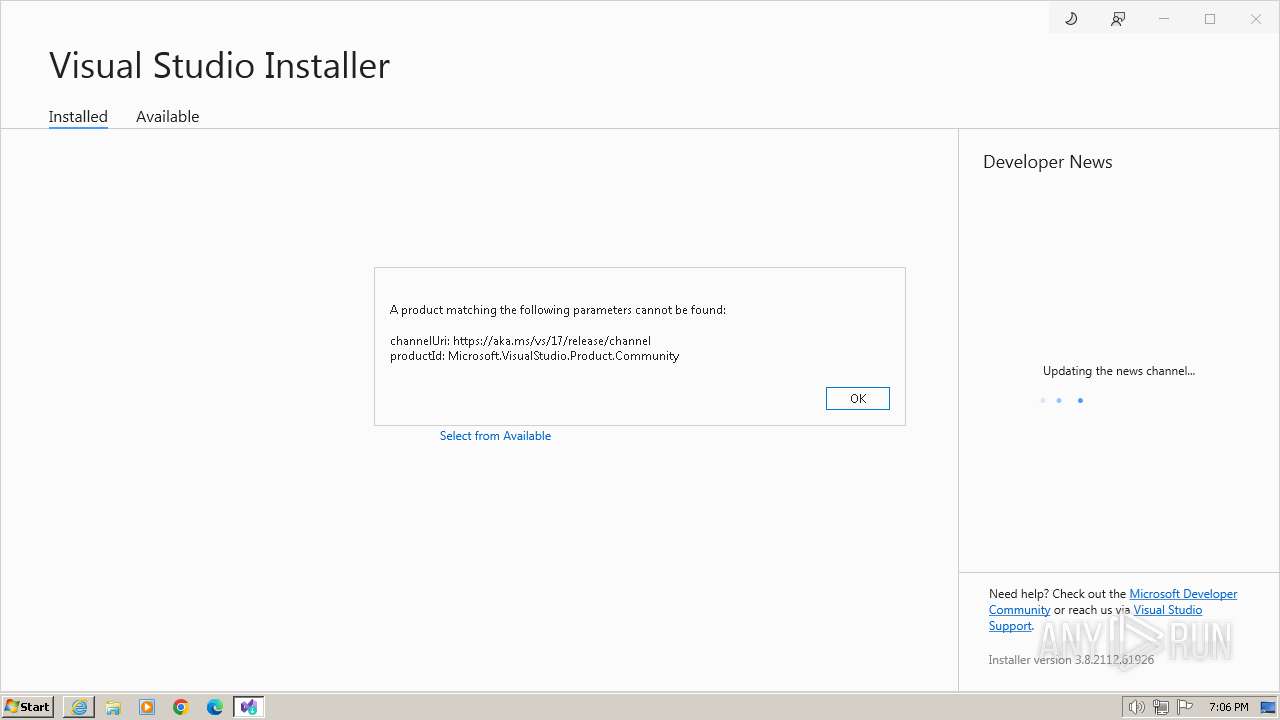Click the Windows Start button
This screenshot has width=1280, height=720.
28,707
